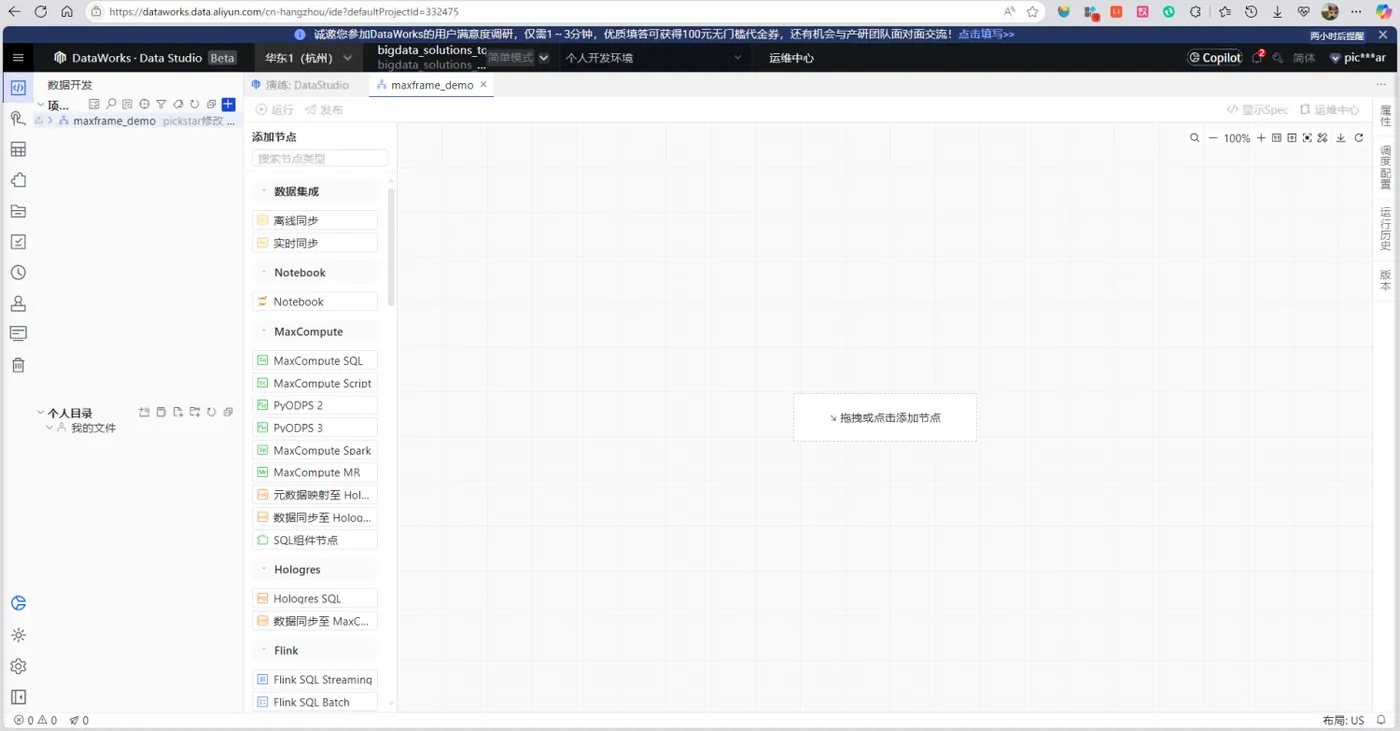Click the blue plus new-item button
Viewport: 1400px width, 731px height.
[x=228, y=104]
